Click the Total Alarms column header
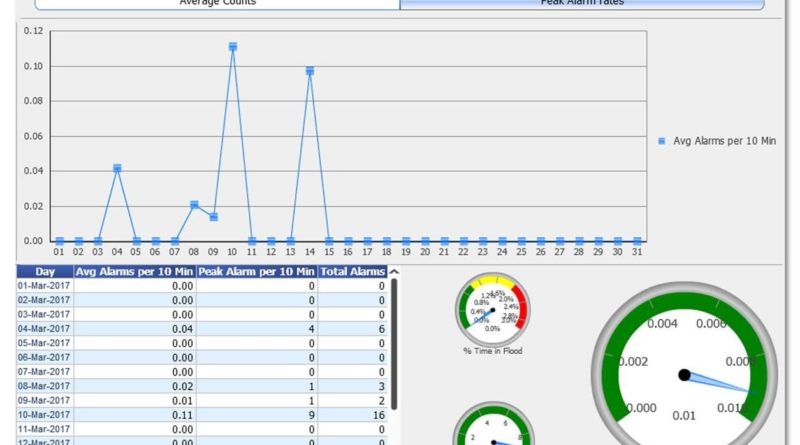The width and height of the screenshot is (800, 445). coord(352,272)
